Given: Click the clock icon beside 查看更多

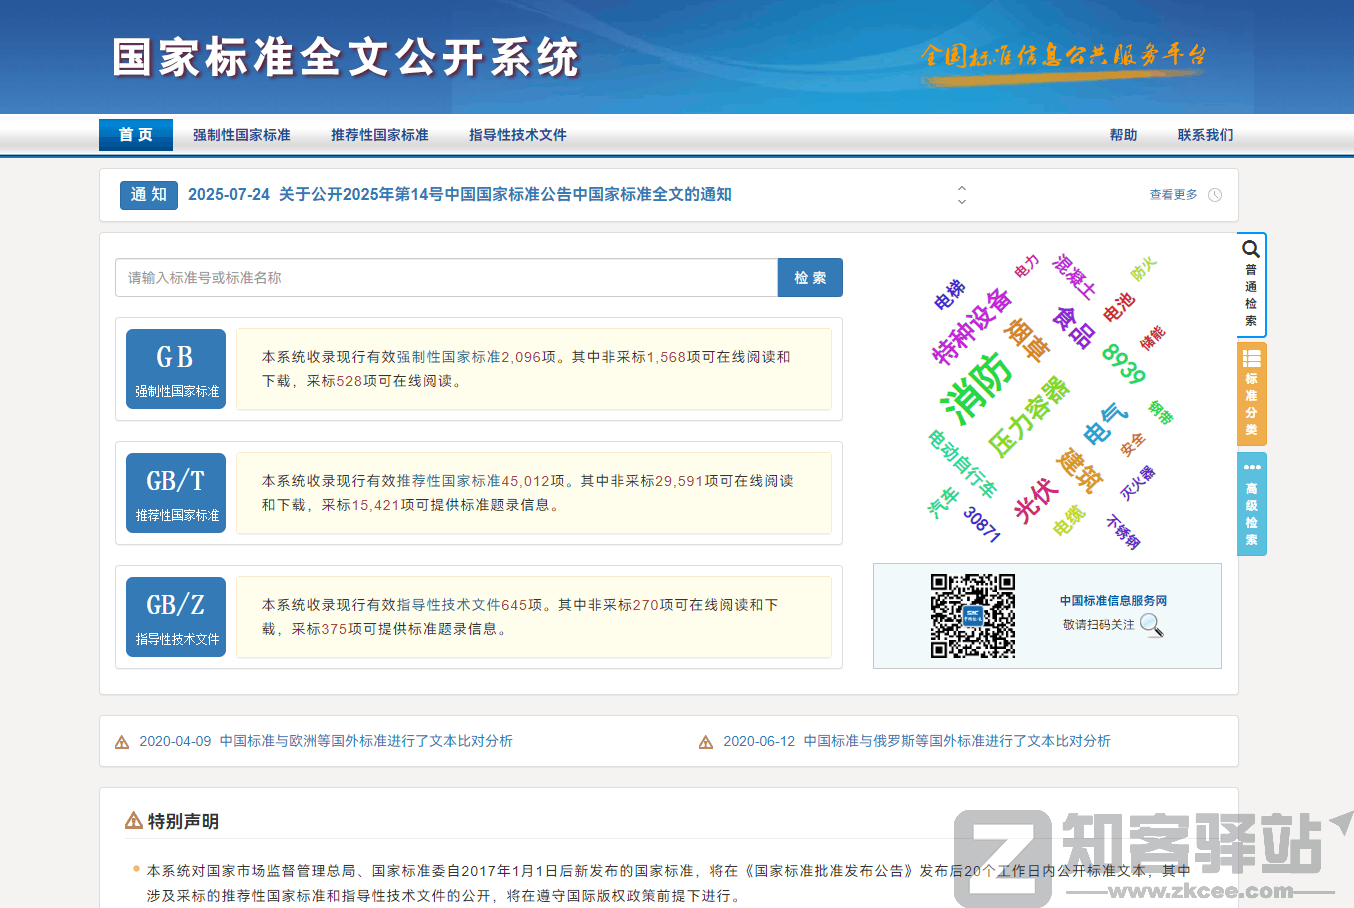Looking at the screenshot, I should [x=1215, y=195].
